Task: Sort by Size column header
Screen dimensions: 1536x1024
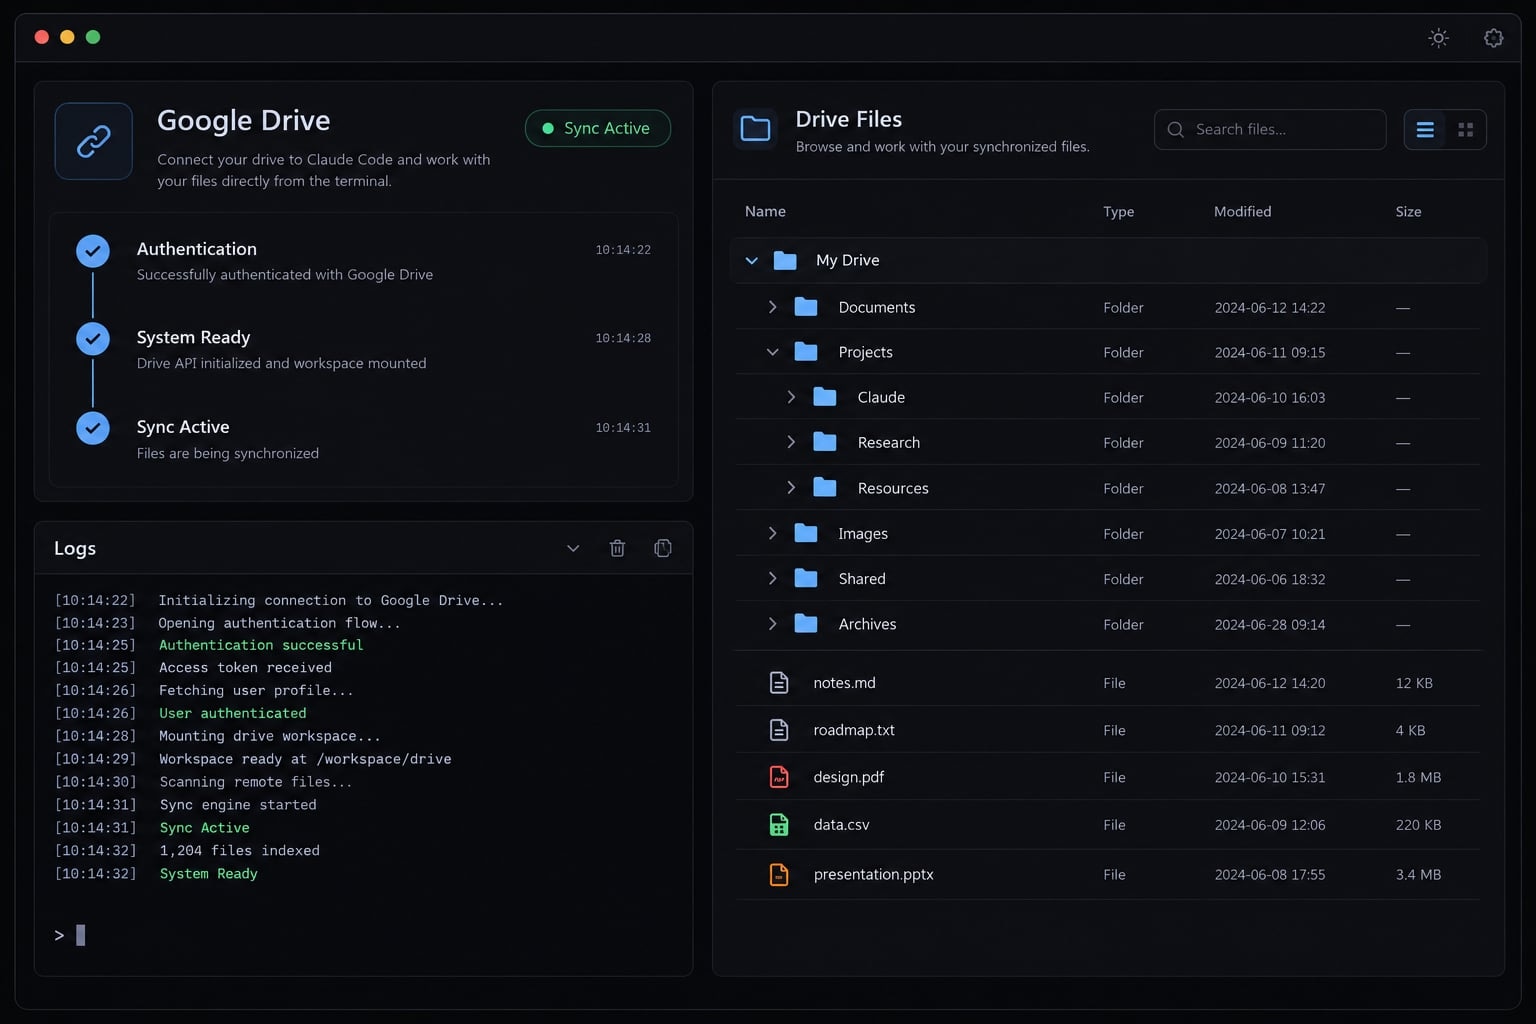Action: 1408,211
